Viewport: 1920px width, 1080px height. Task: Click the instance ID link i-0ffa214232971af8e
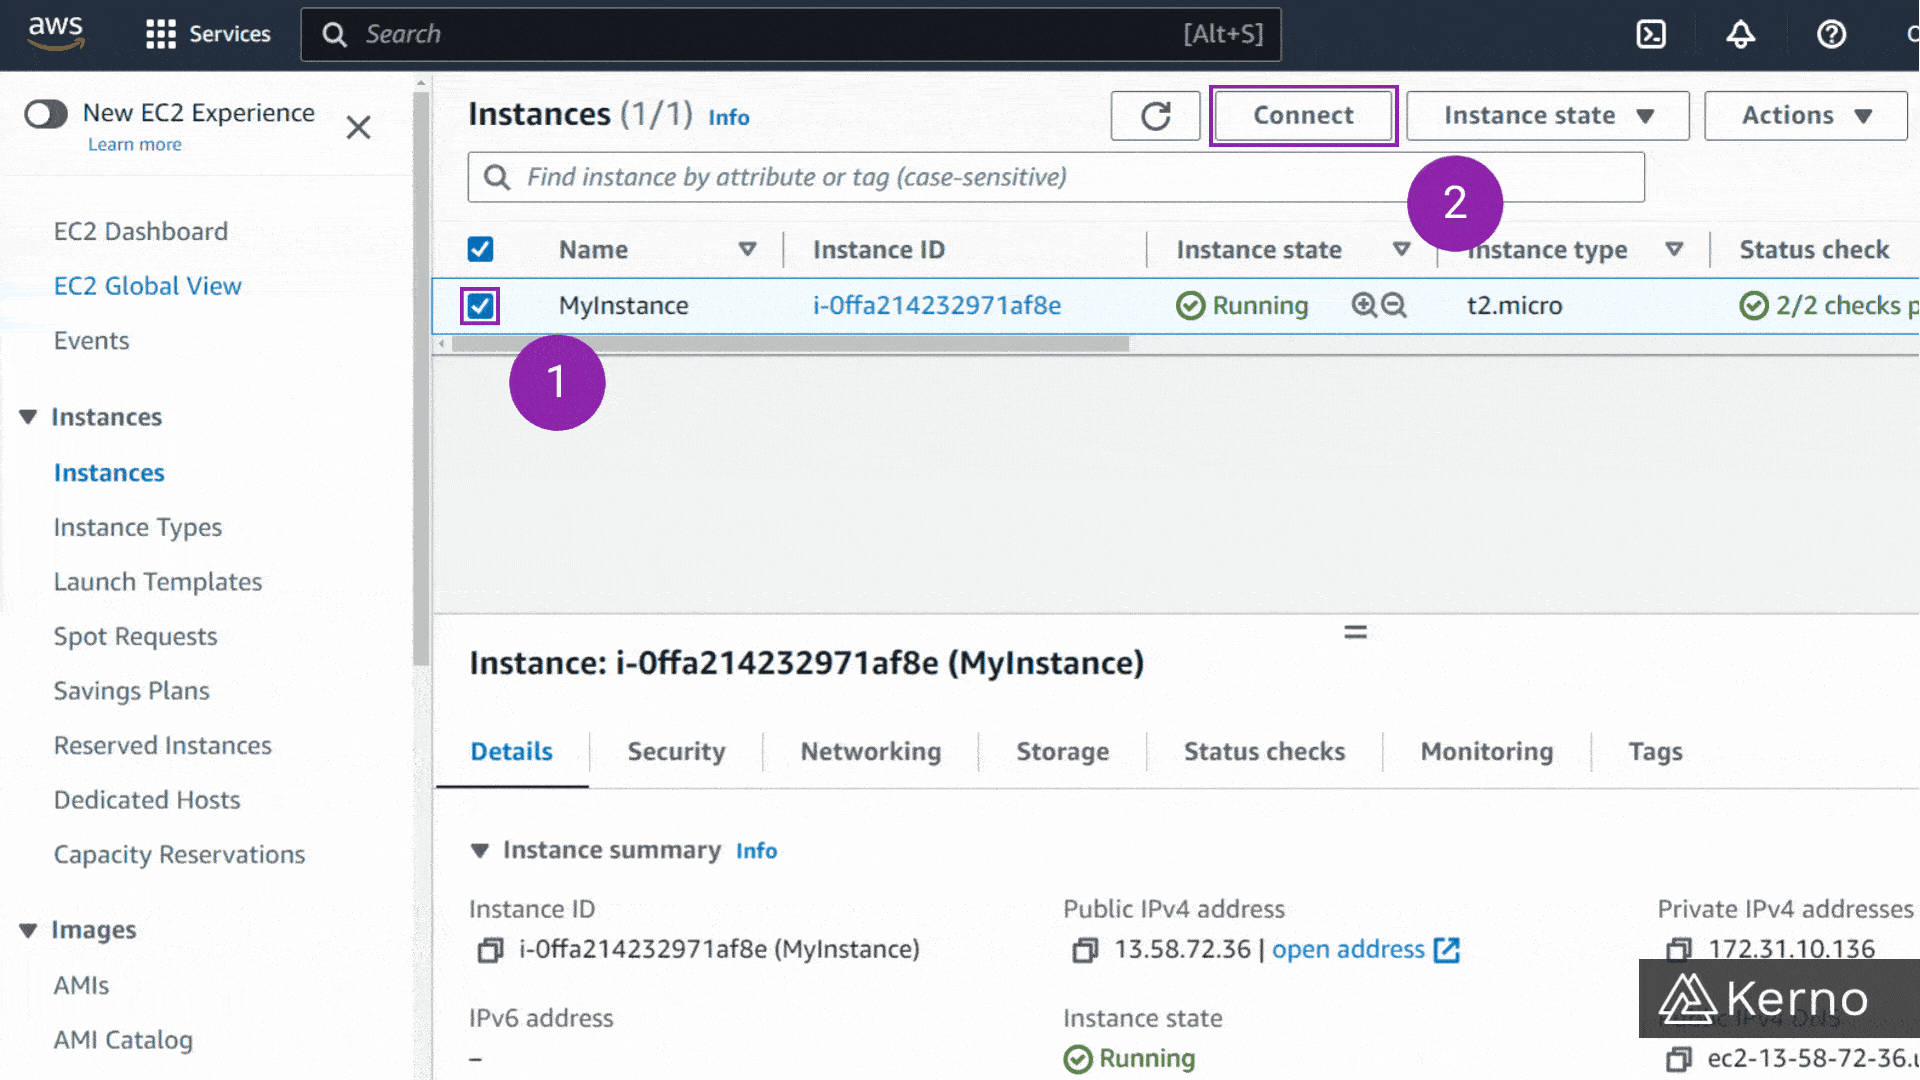(937, 305)
